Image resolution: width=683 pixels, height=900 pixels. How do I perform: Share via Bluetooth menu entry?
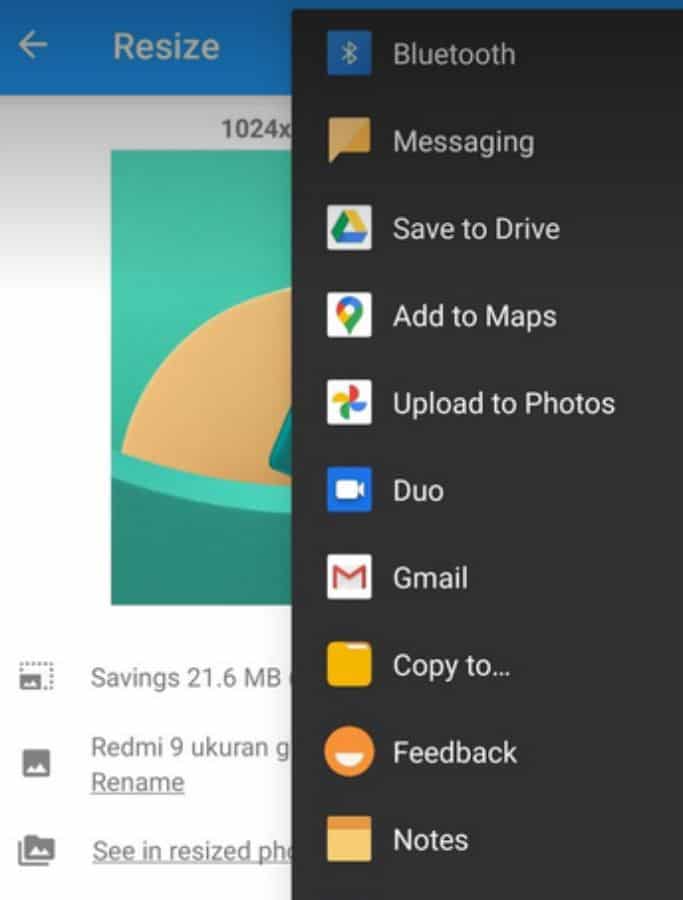point(454,54)
